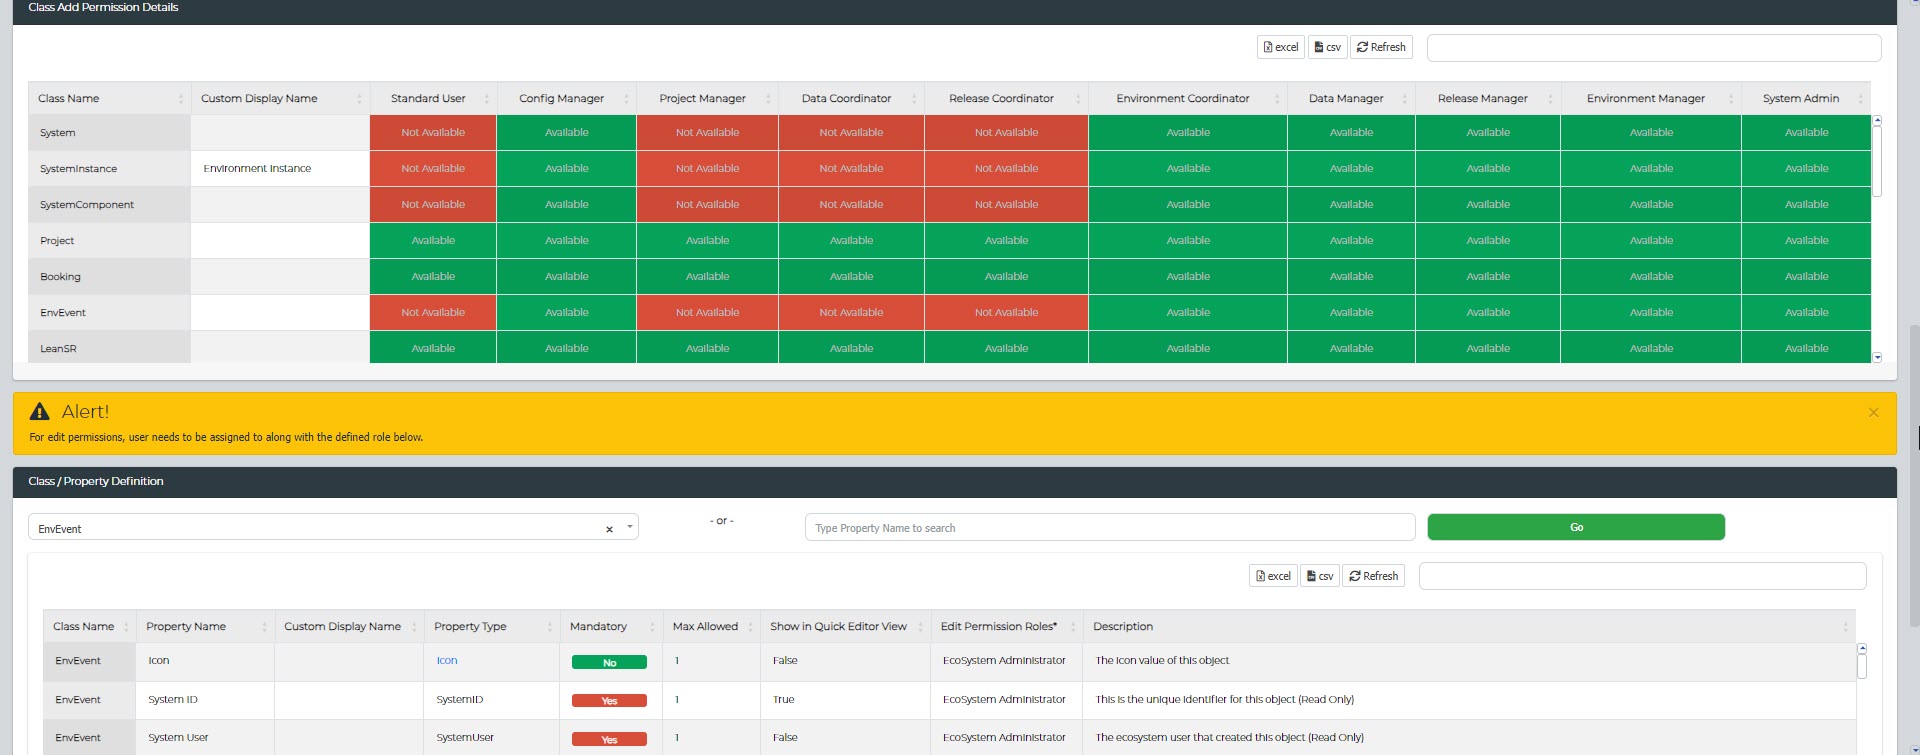Click the top permission table search field
Screen dimensions: 1920x755
tap(1653, 47)
